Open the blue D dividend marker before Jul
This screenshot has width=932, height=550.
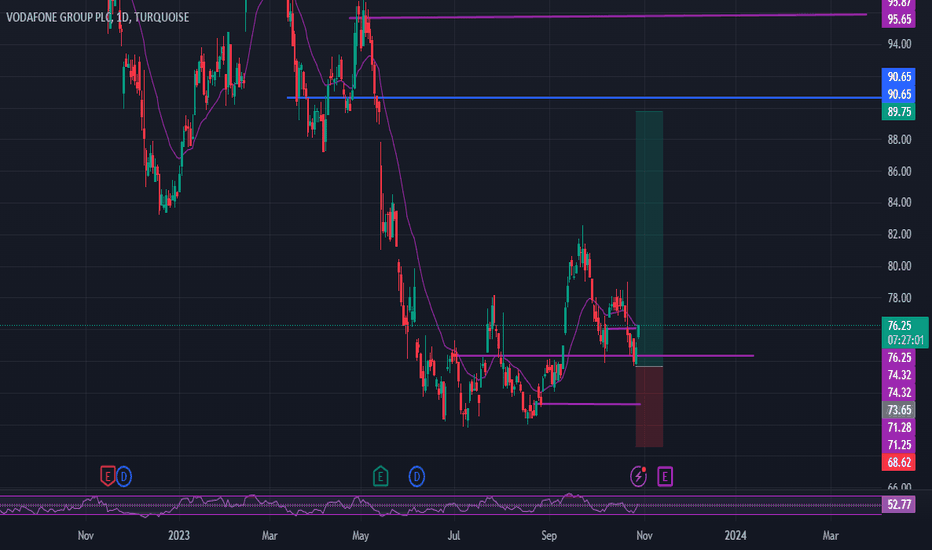click(417, 476)
